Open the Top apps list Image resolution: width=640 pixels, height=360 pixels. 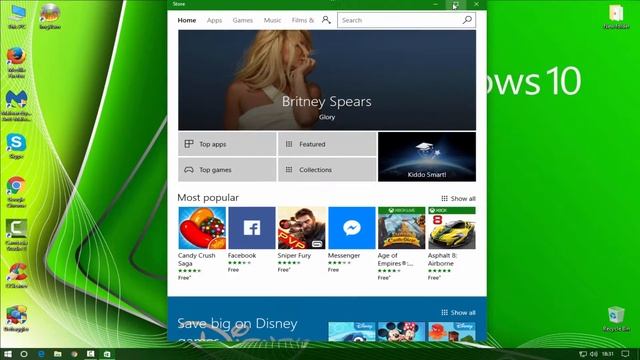click(x=227, y=144)
